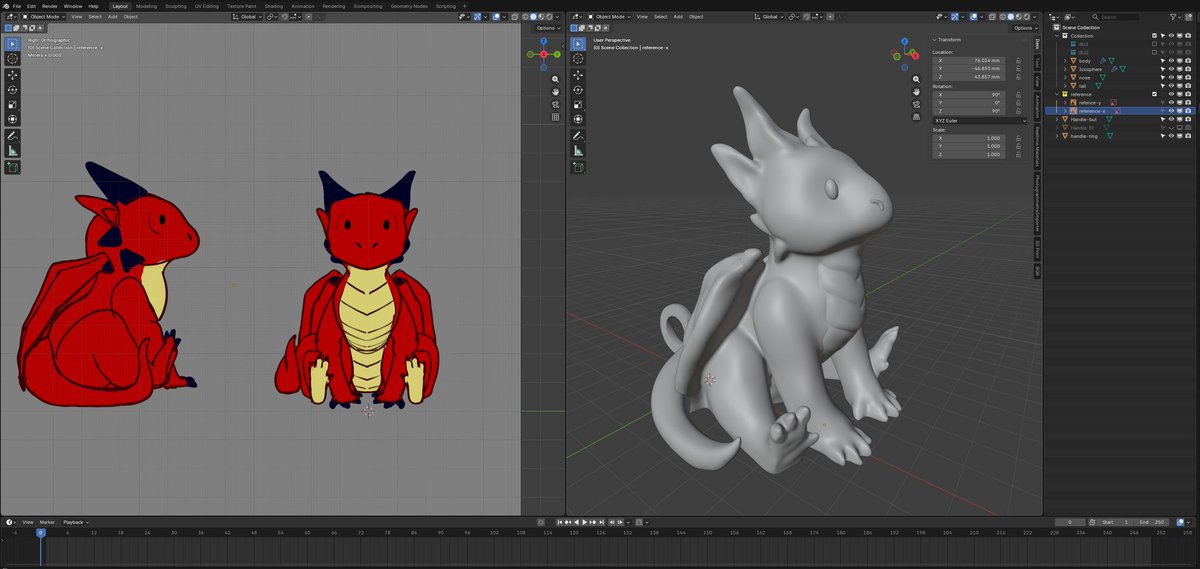
Task: Hide the handle-ring object via eye icon
Action: click(1172, 135)
